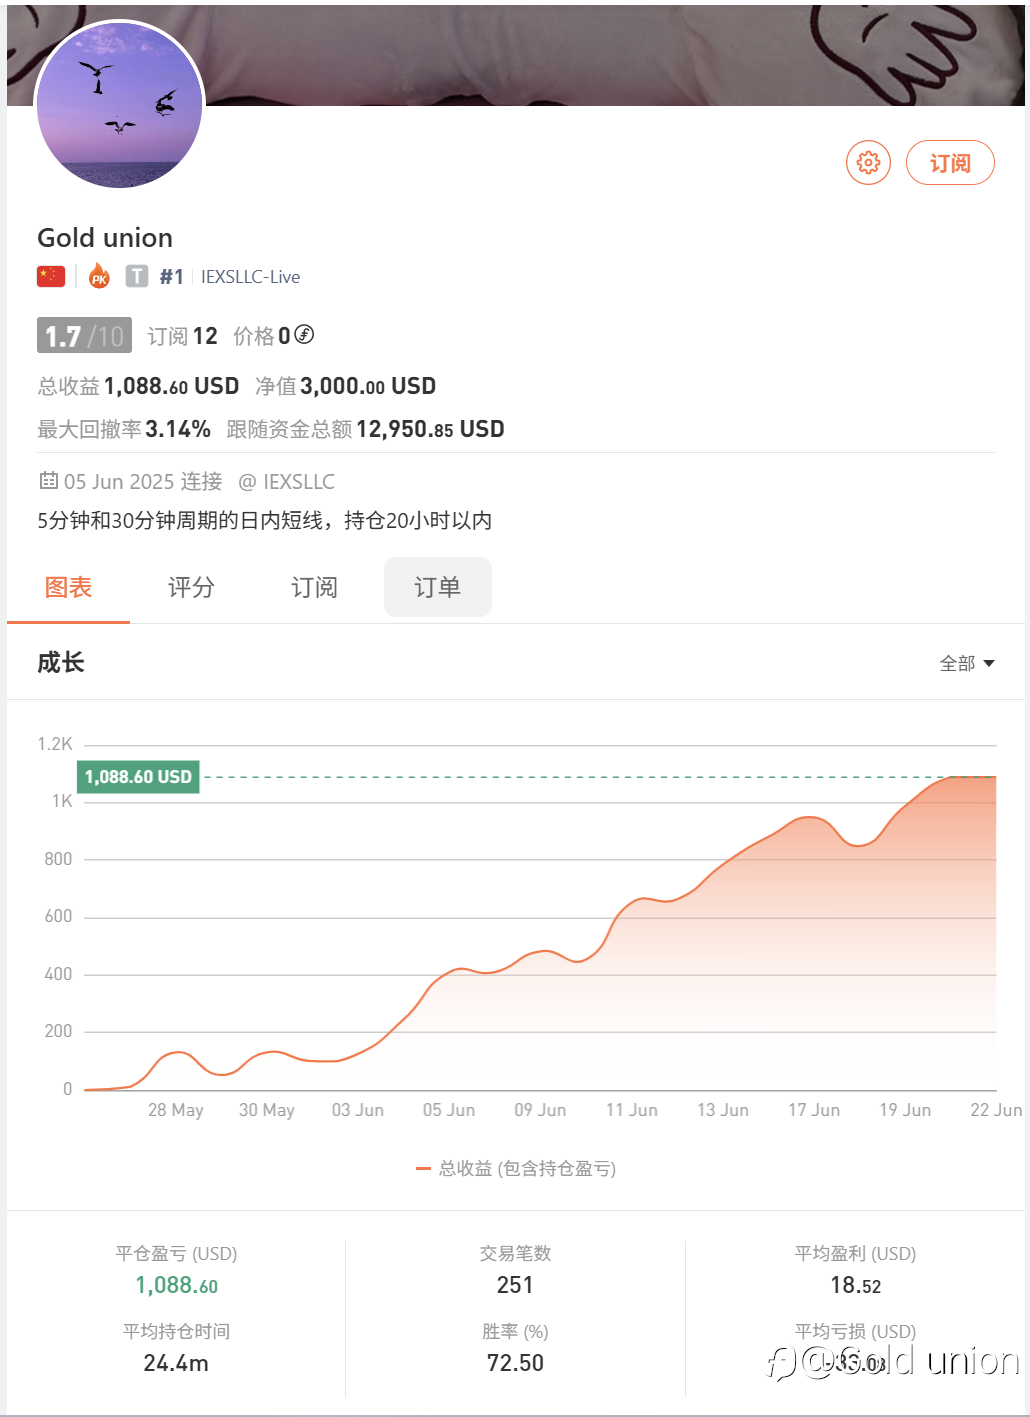The width and height of the screenshot is (1030, 1417).
Task: Click the F coin icon beside 价格
Action: pyautogui.click(x=304, y=335)
